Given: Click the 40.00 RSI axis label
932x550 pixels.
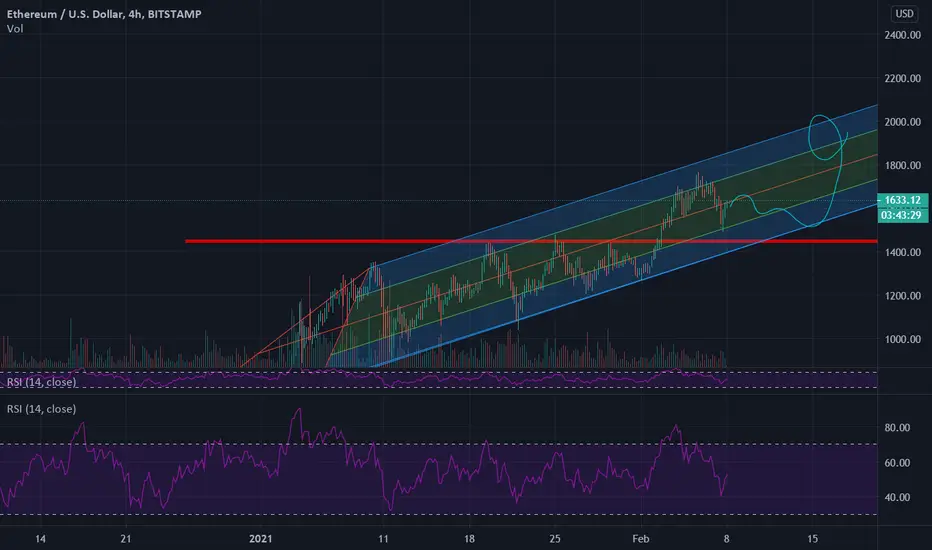Looking at the screenshot, I should click(897, 497).
